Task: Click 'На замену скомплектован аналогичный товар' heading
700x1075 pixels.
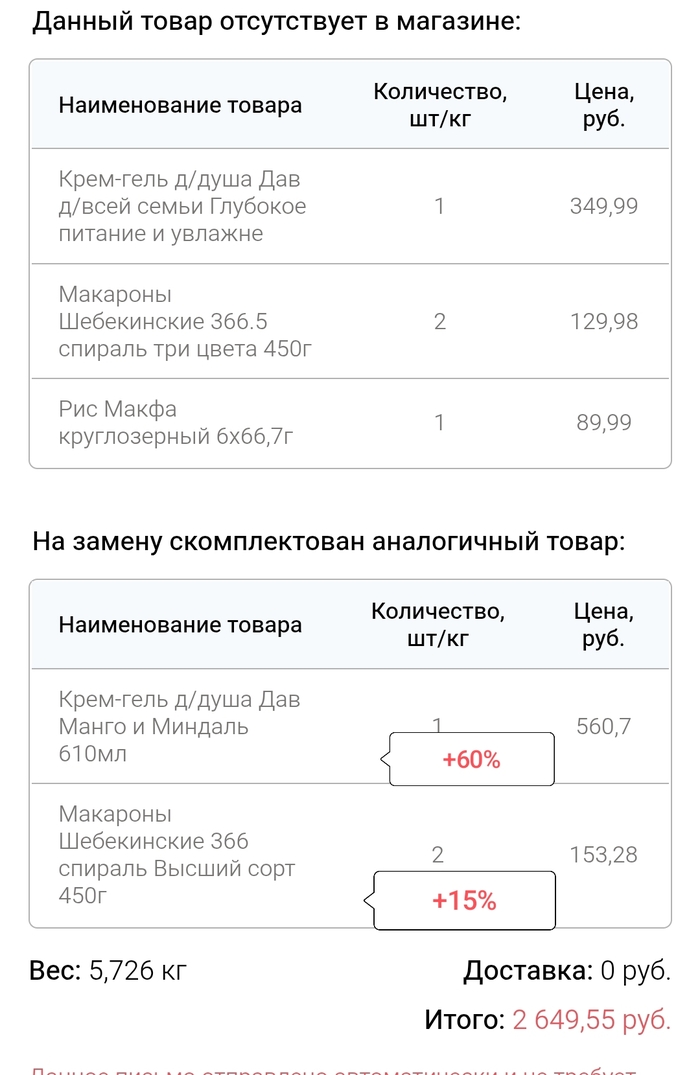Action: click(329, 542)
